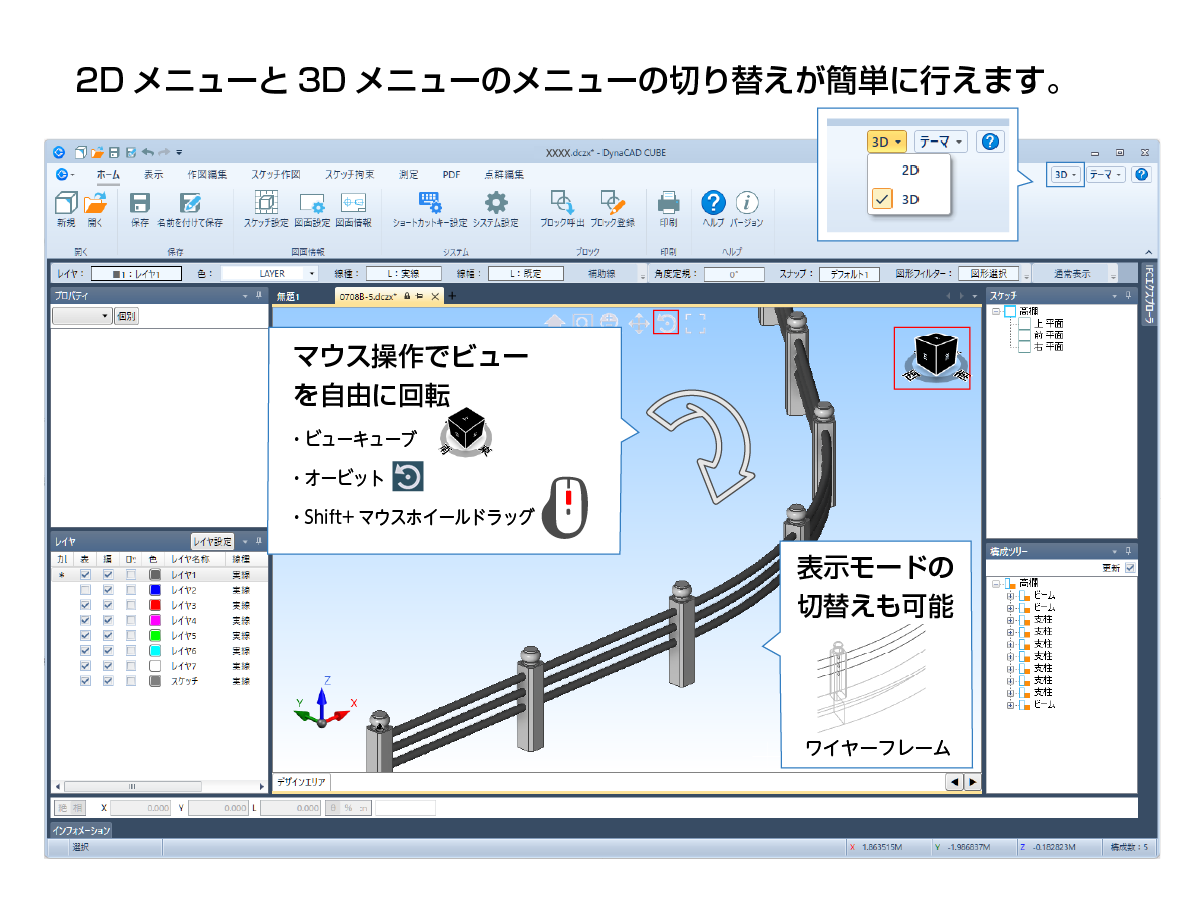1200x900 pixels.
Task: Open ショートカットキー設定 shortcut key settings
Action: pos(430,203)
